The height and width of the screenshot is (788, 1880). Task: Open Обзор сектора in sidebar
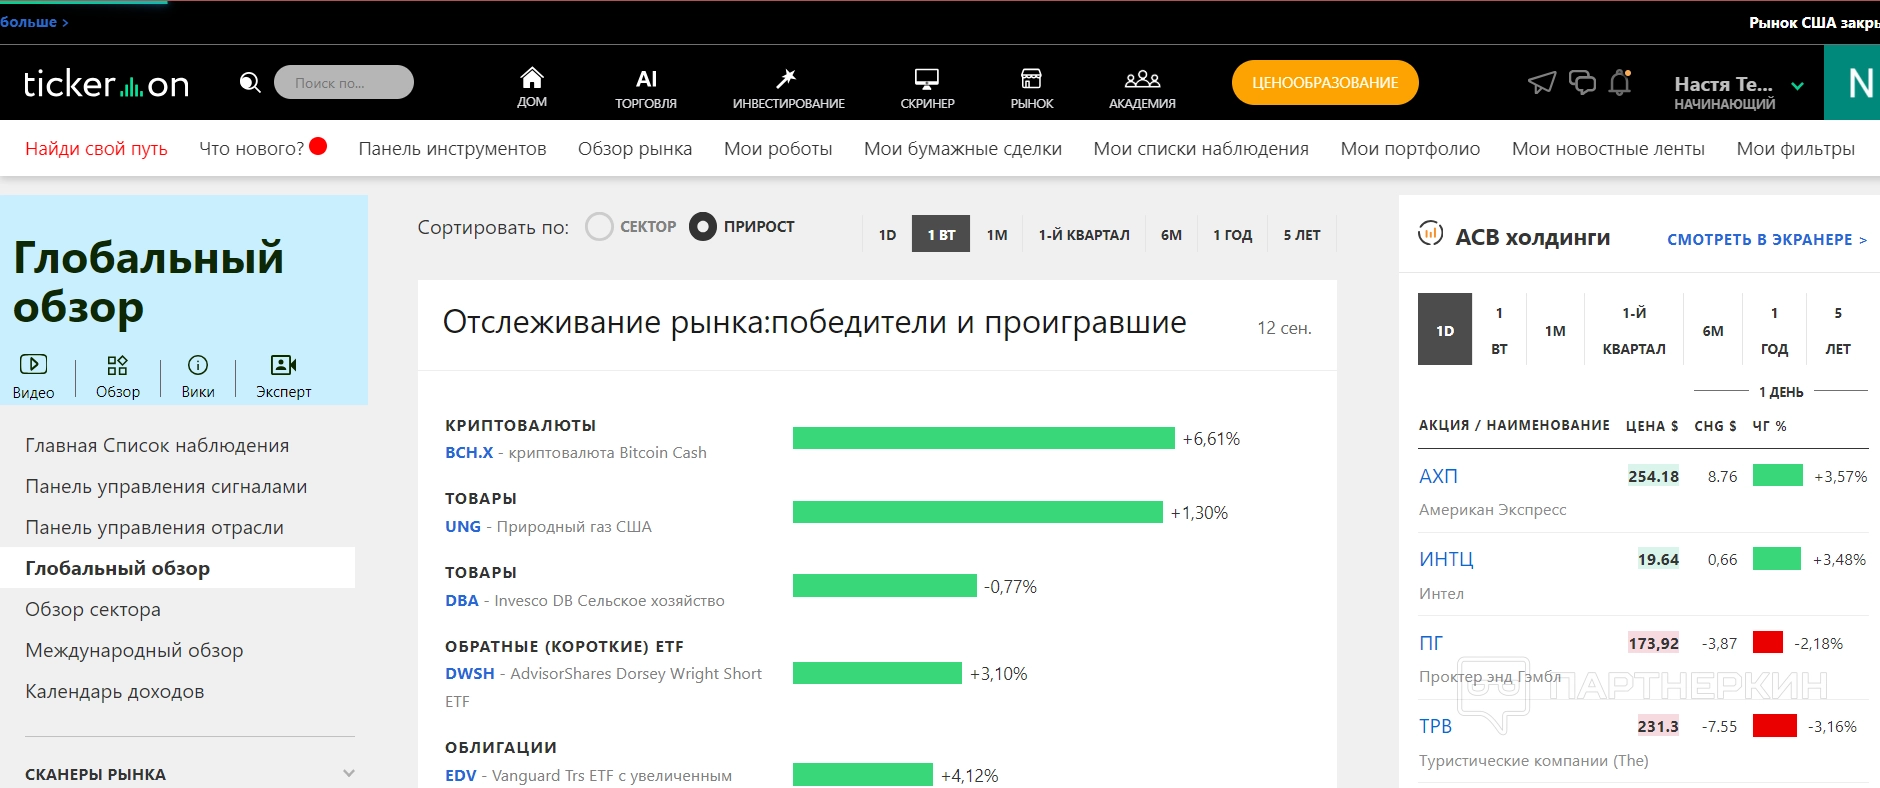point(92,609)
